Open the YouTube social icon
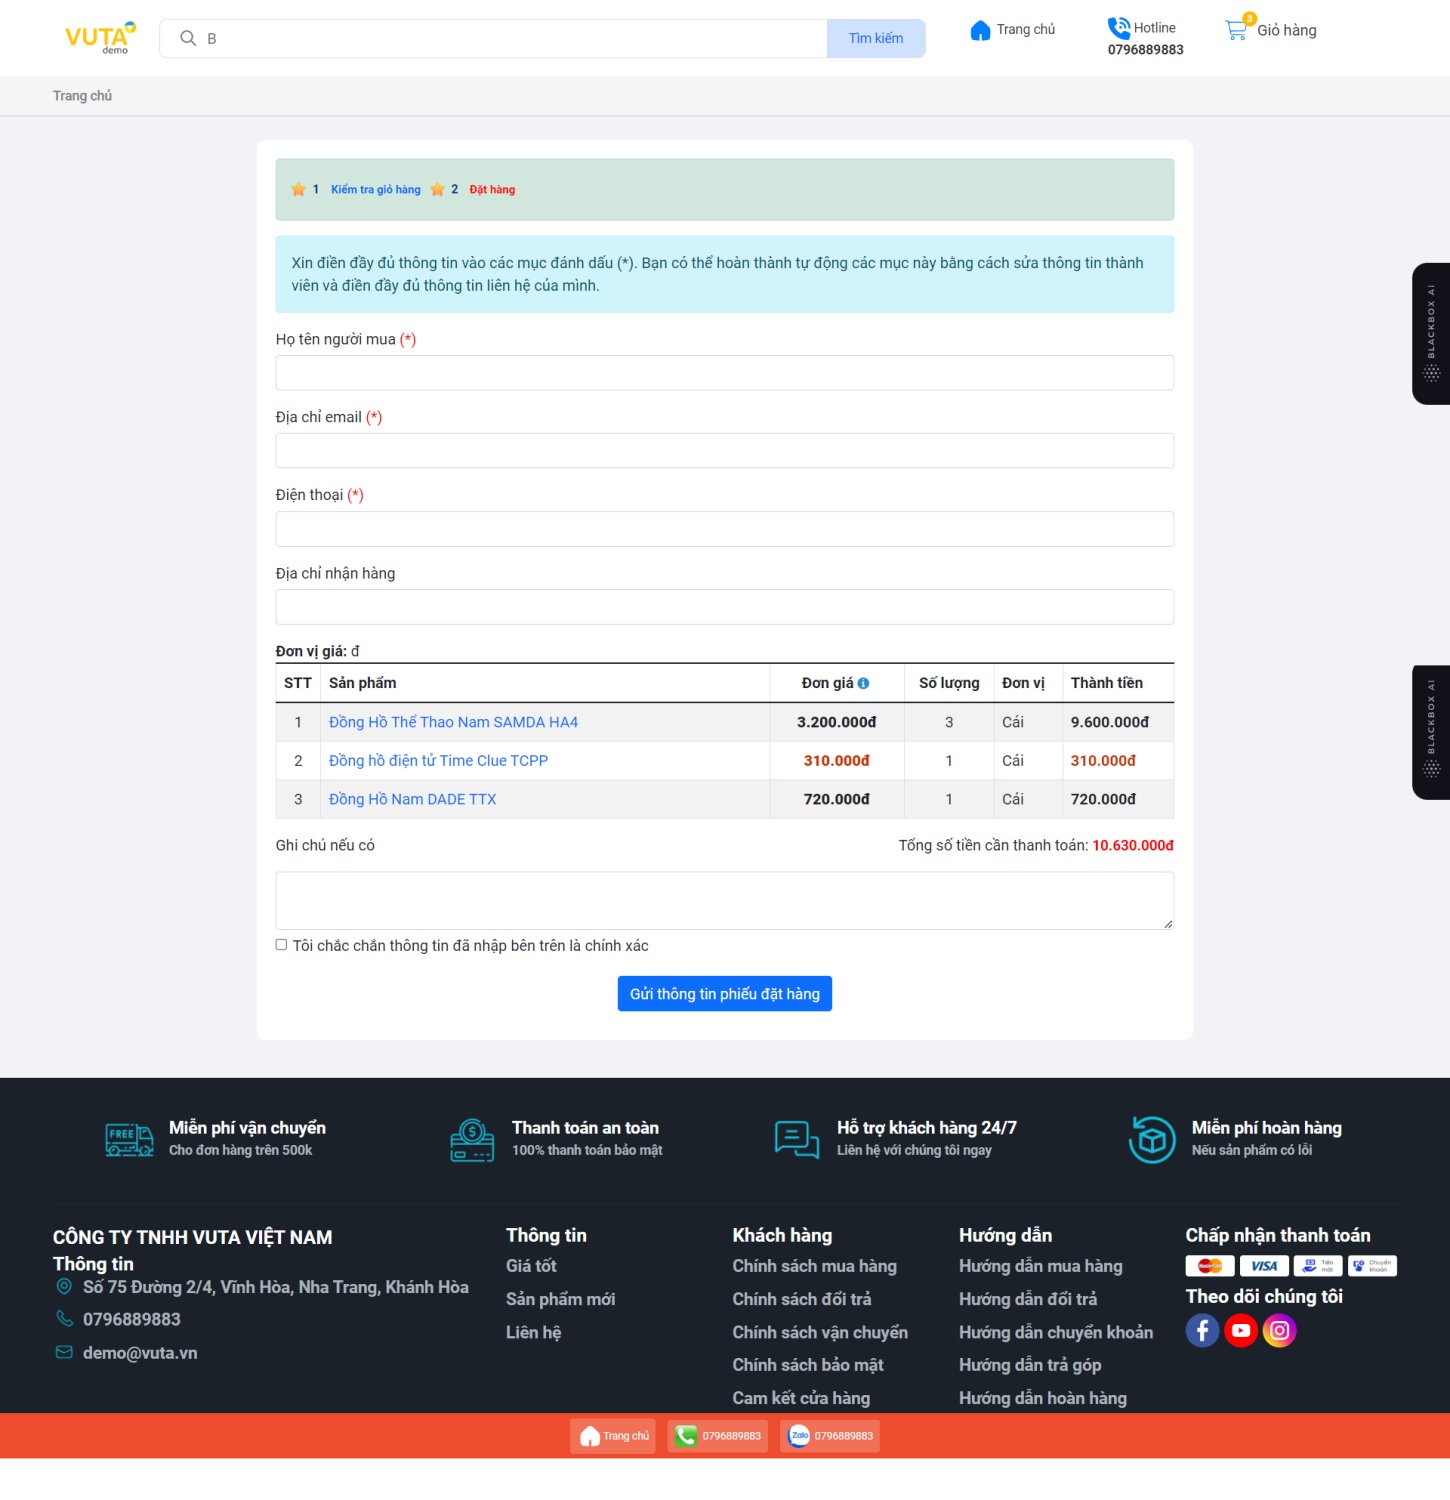The image size is (1450, 1500). (x=1241, y=1331)
